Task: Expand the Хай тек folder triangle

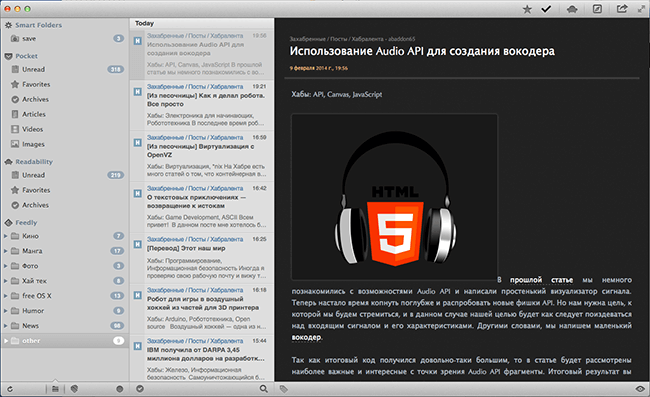Action: [5, 281]
